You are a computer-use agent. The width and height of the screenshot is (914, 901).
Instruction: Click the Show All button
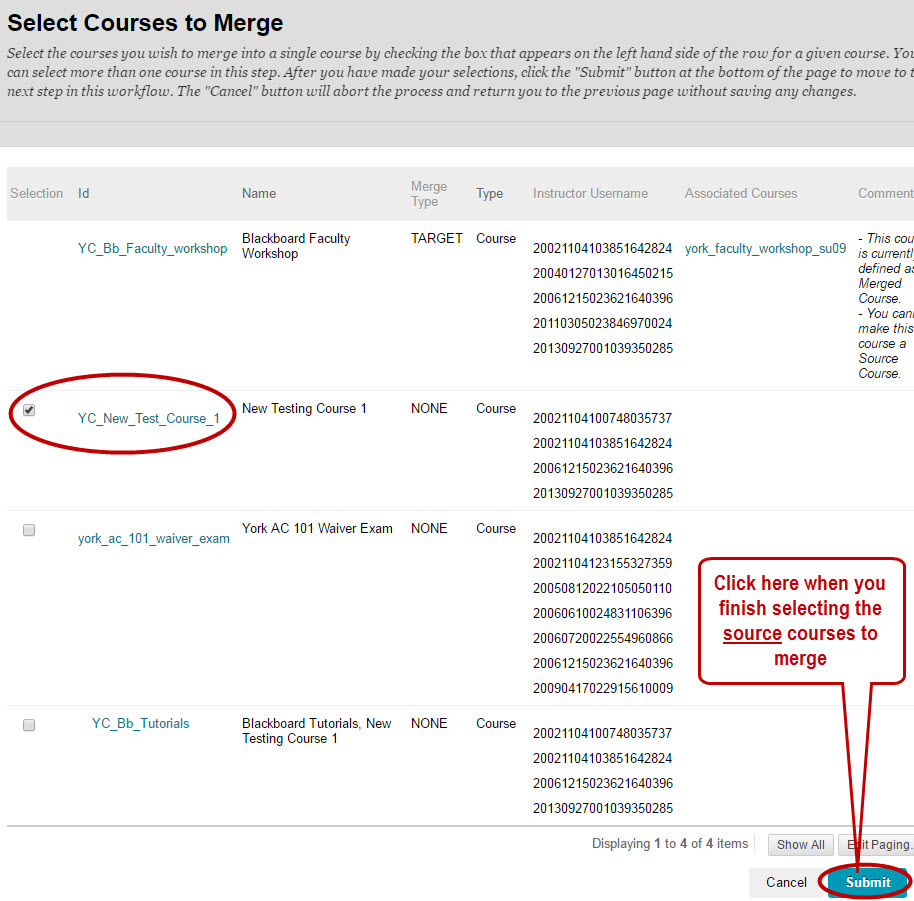[800, 844]
